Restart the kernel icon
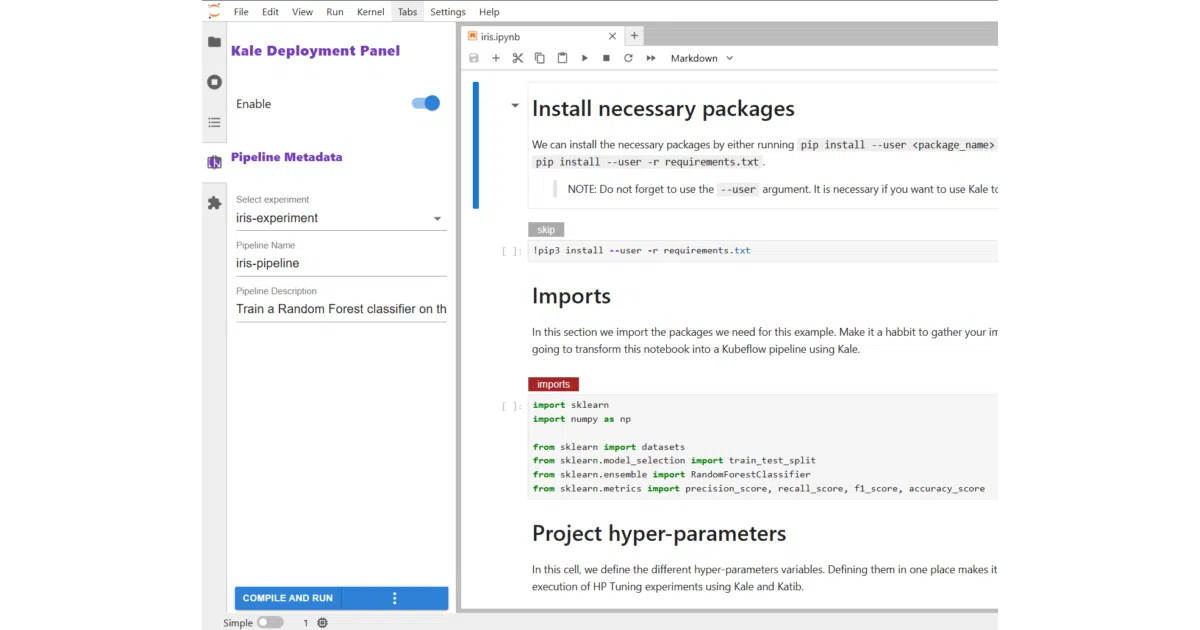 628,58
